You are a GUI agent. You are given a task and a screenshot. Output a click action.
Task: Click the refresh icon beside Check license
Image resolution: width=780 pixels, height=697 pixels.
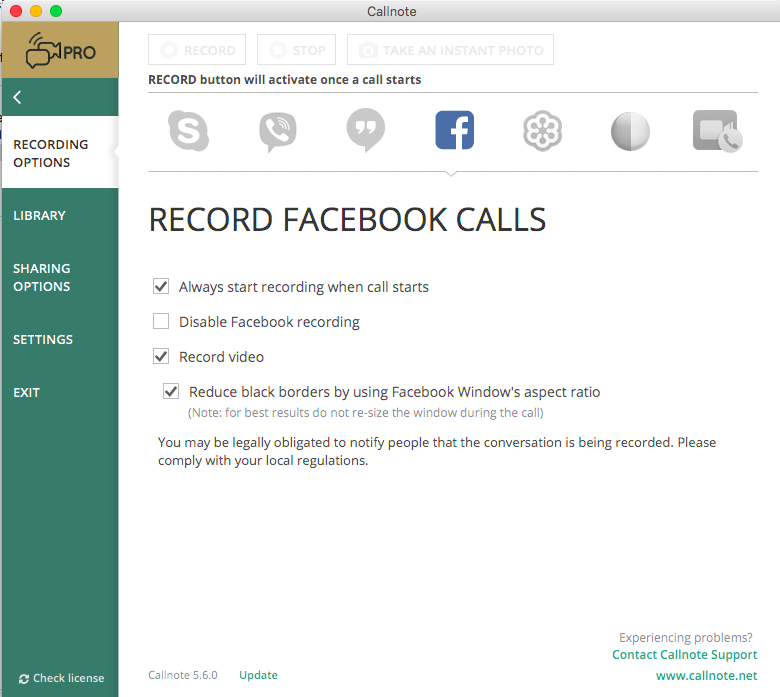[23, 679]
